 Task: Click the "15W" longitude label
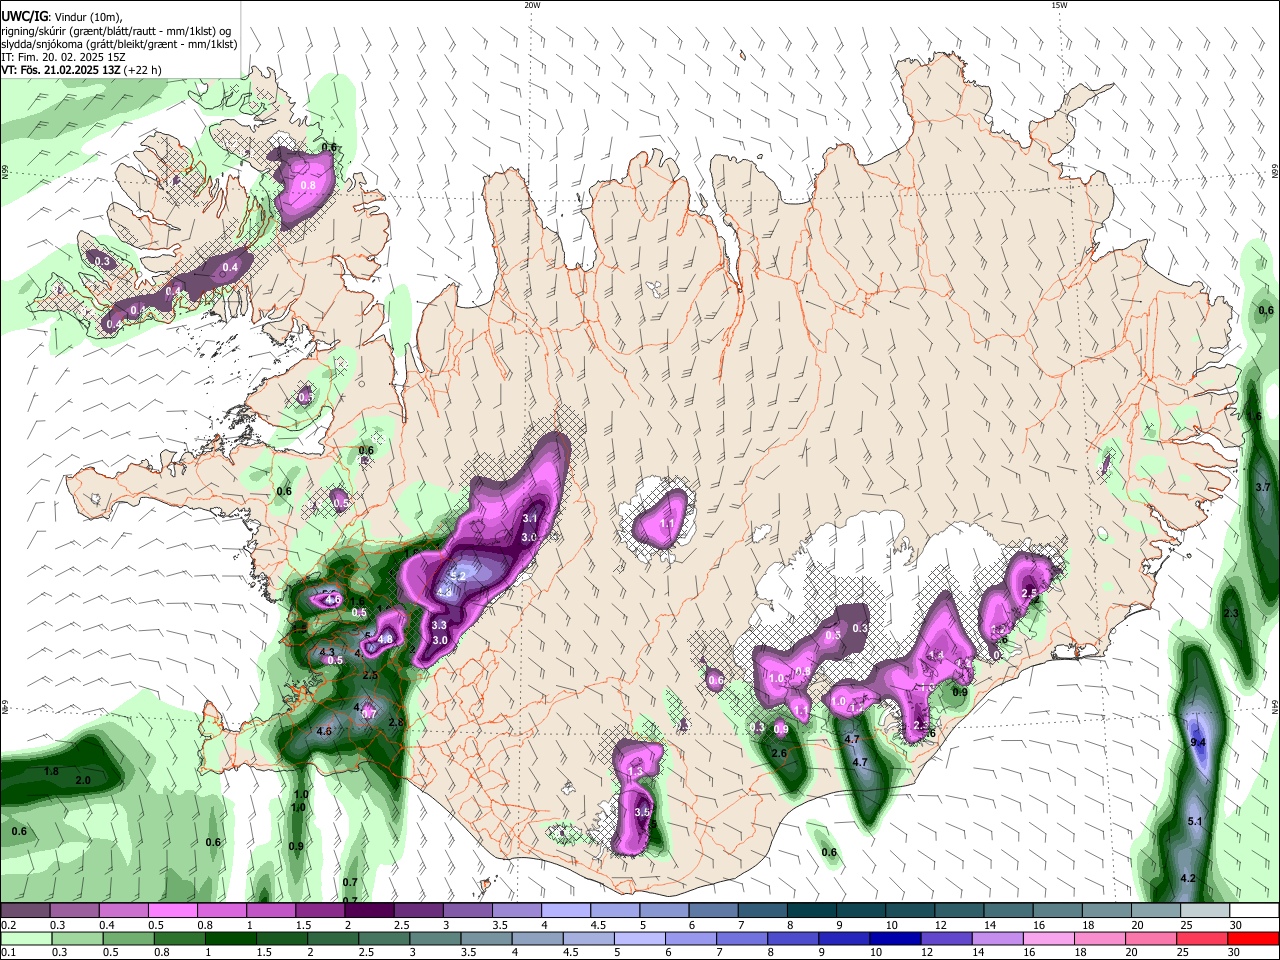point(1059,5)
